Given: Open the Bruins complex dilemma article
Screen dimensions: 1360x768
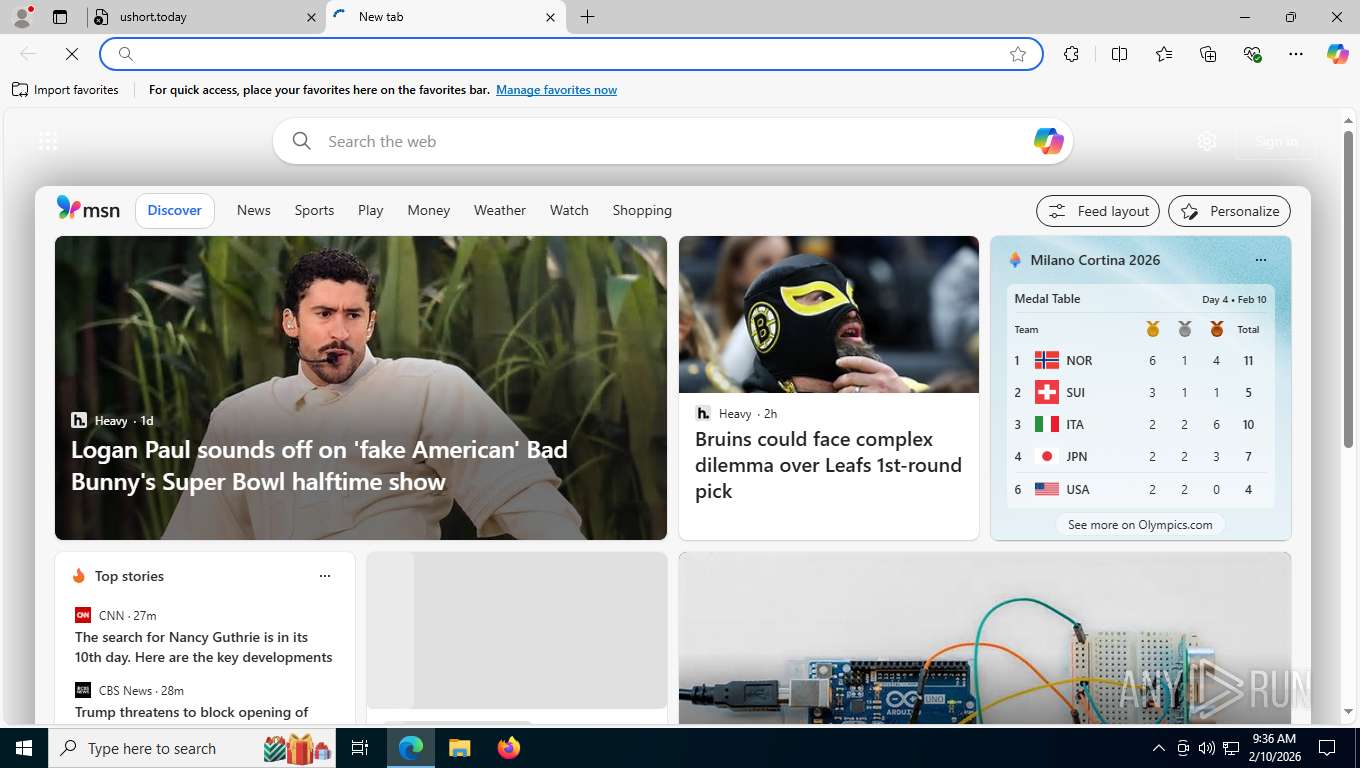Looking at the screenshot, I should click(828, 465).
